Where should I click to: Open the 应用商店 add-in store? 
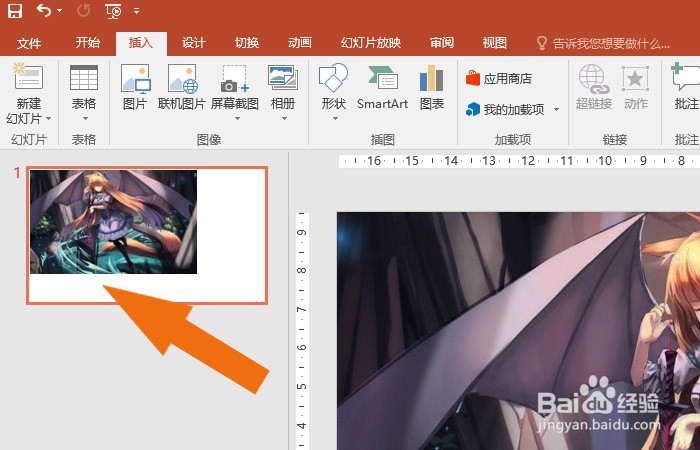[x=499, y=79]
